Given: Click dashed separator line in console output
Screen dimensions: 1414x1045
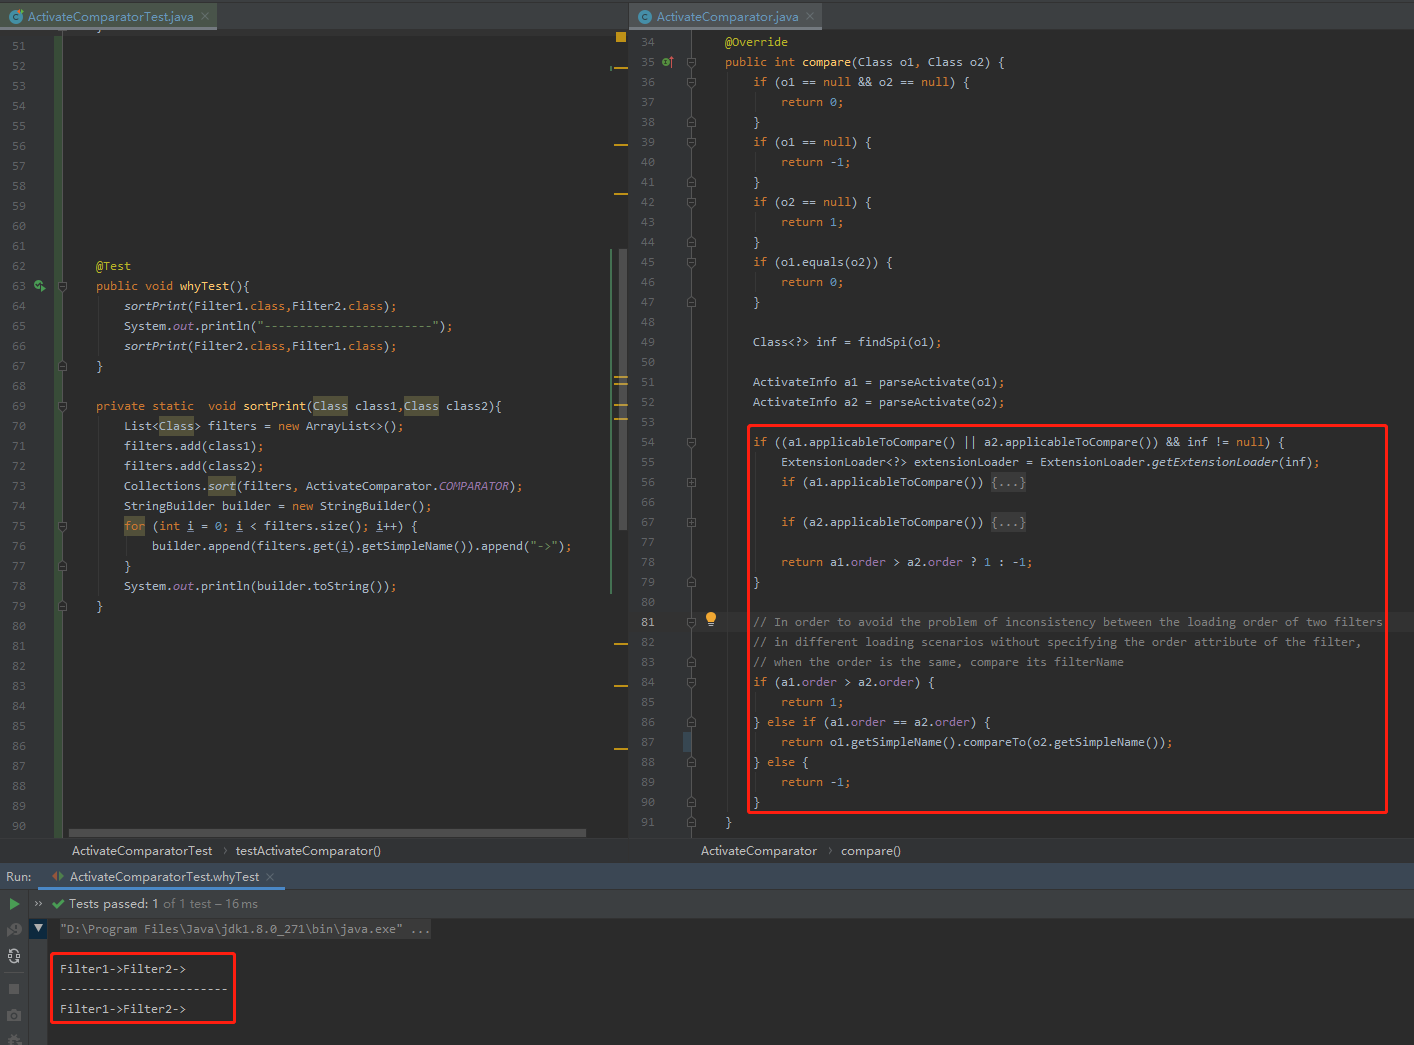Looking at the screenshot, I should [x=143, y=989].
